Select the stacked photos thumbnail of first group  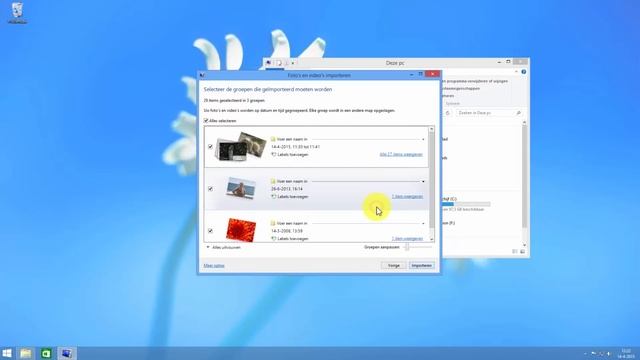[241, 146]
